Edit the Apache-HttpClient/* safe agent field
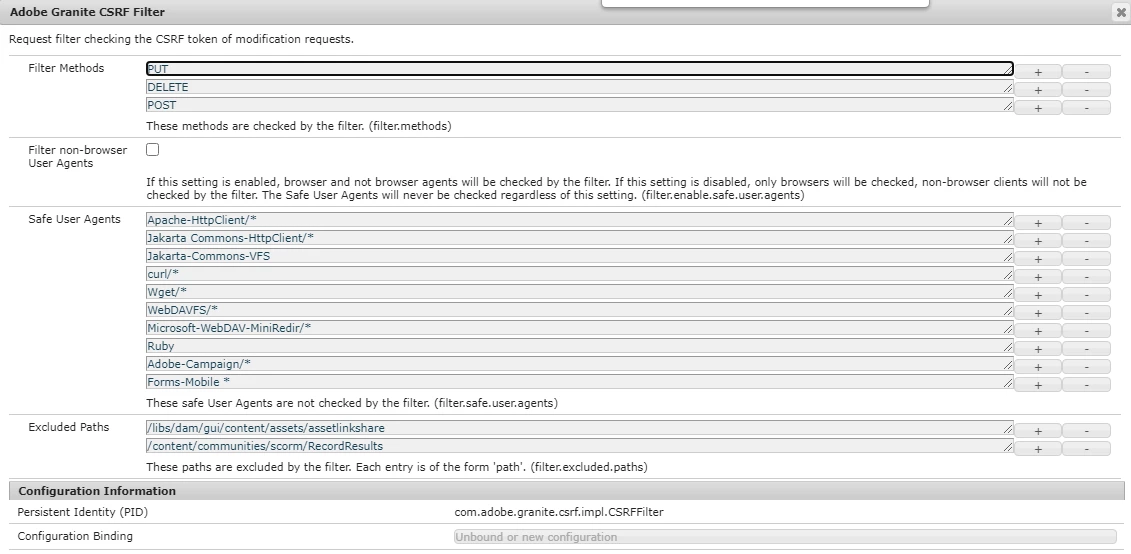The height and width of the screenshot is (554, 1131). tap(579, 219)
